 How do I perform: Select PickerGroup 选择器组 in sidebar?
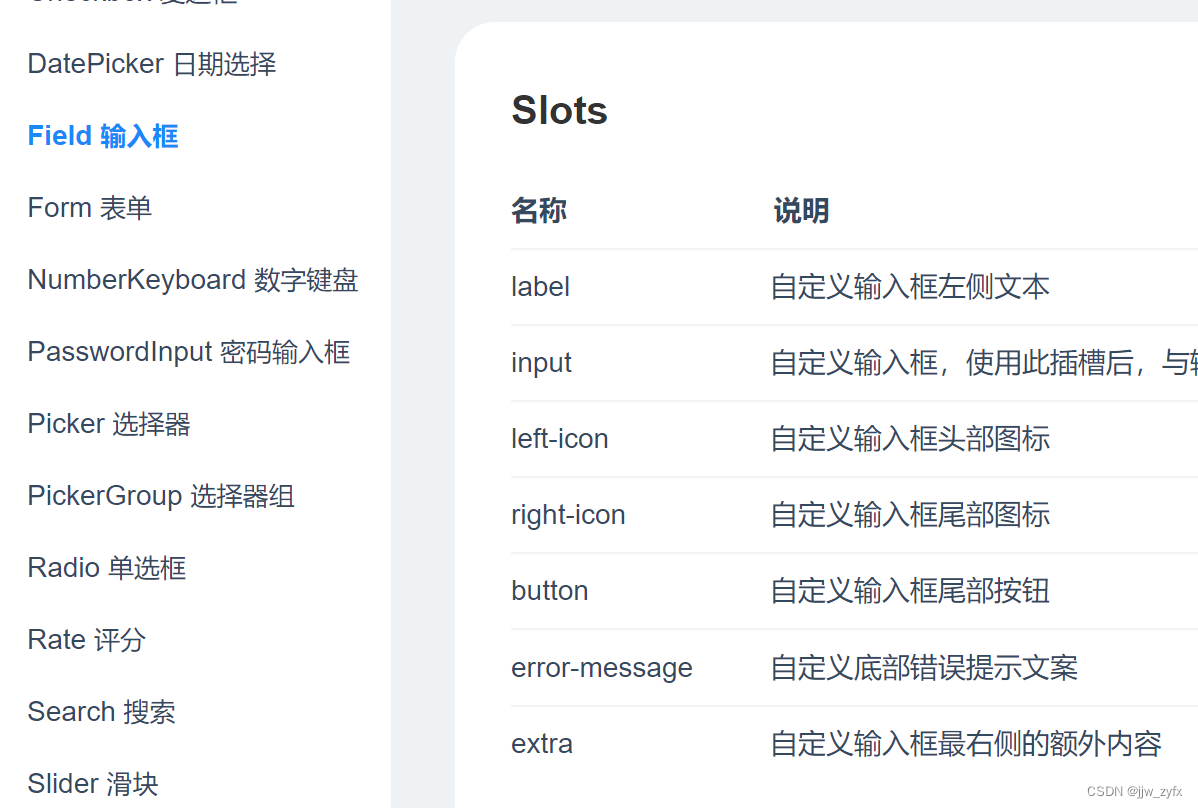click(161, 495)
